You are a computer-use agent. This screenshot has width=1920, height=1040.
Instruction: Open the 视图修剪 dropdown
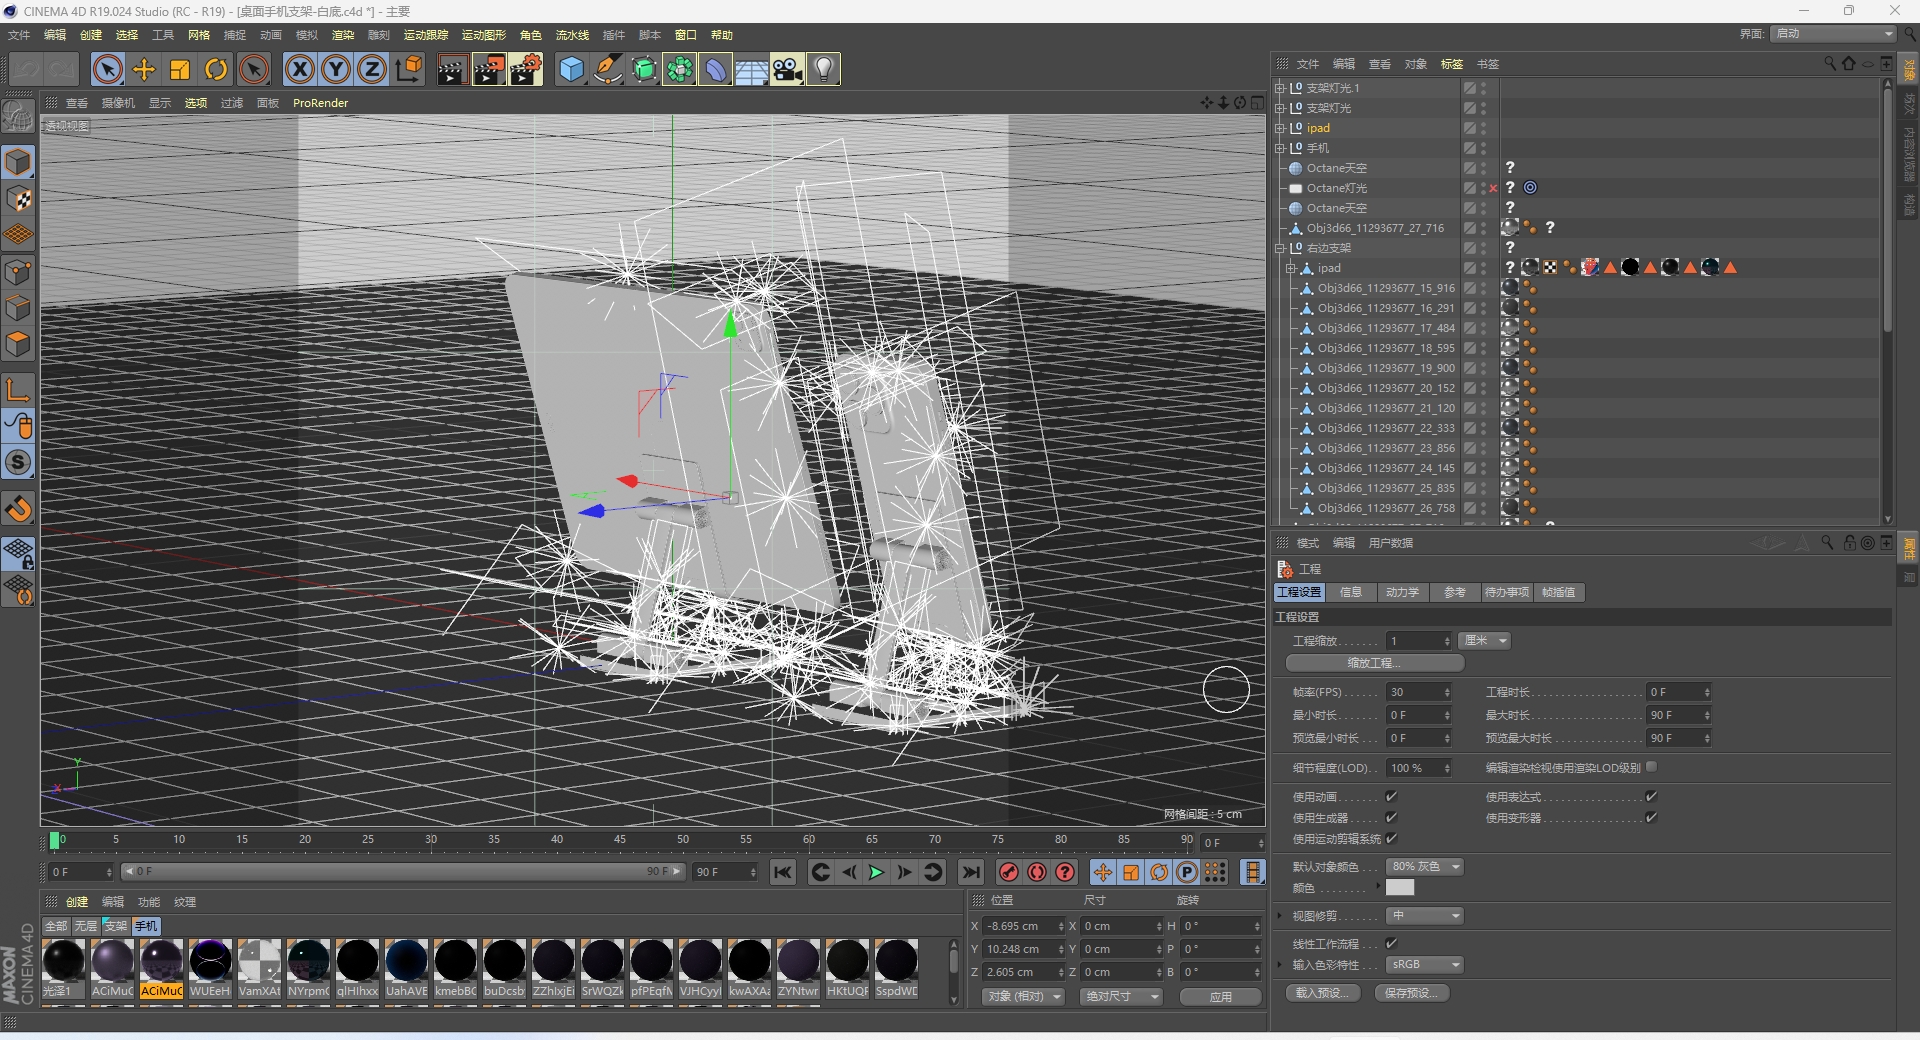coord(1425,915)
